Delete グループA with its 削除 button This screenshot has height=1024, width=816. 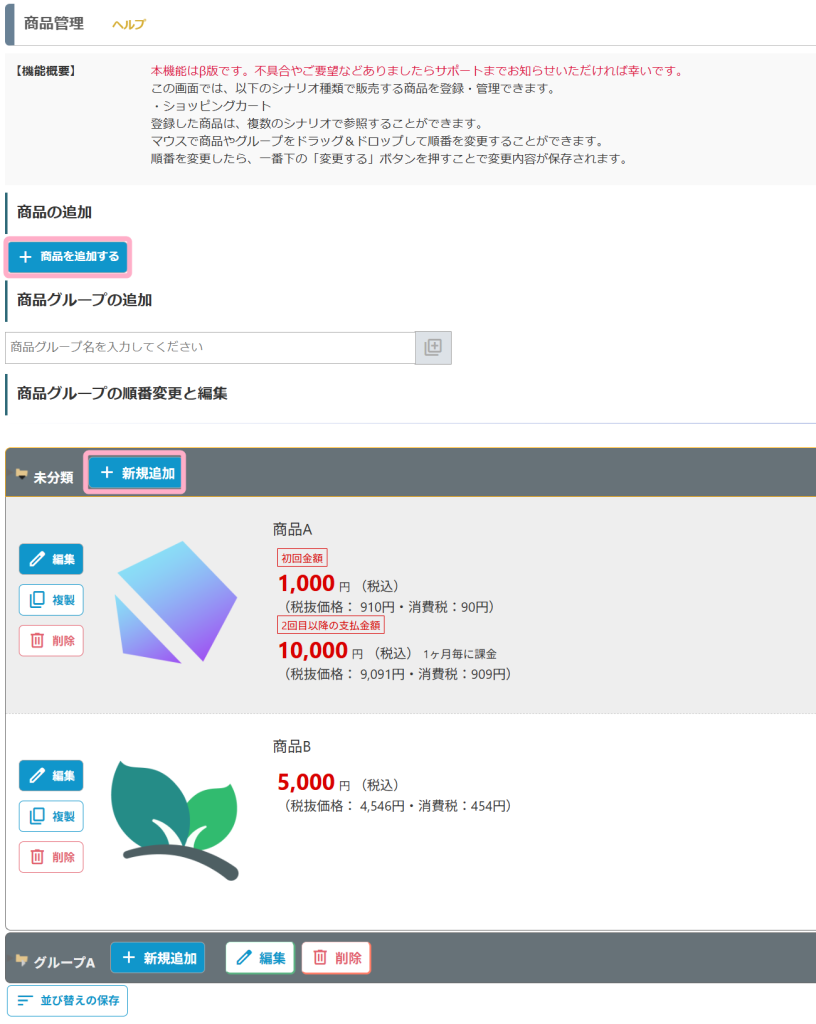click(x=336, y=958)
